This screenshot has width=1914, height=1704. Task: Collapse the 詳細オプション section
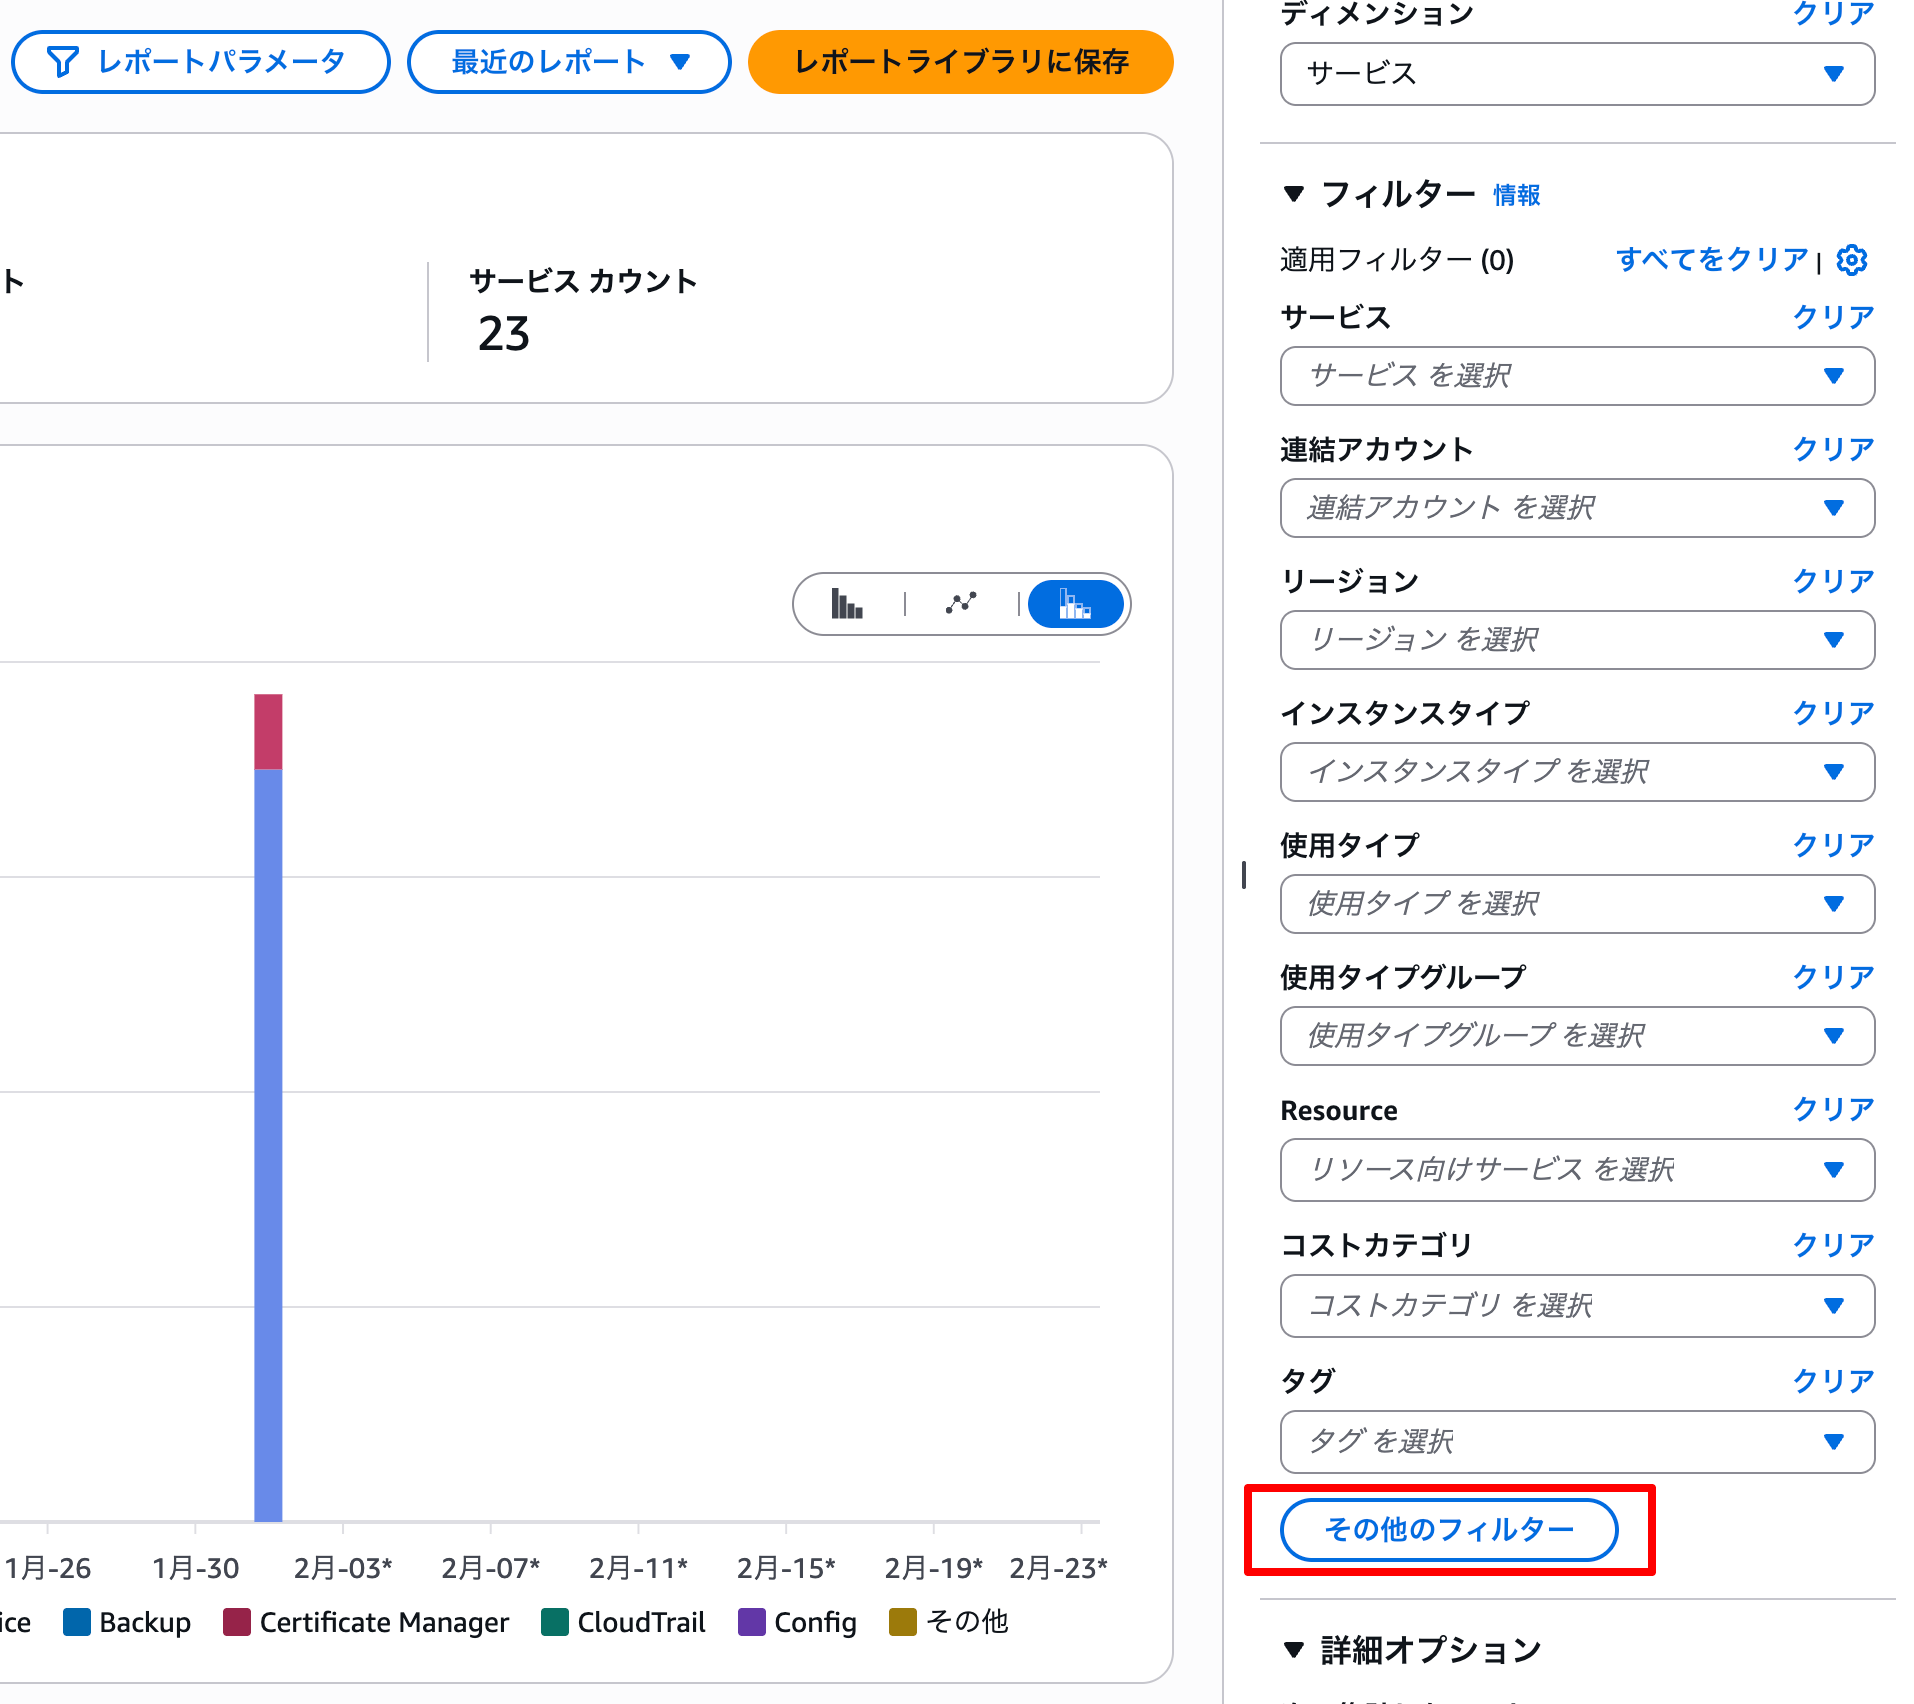[x=1294, y=1650]
